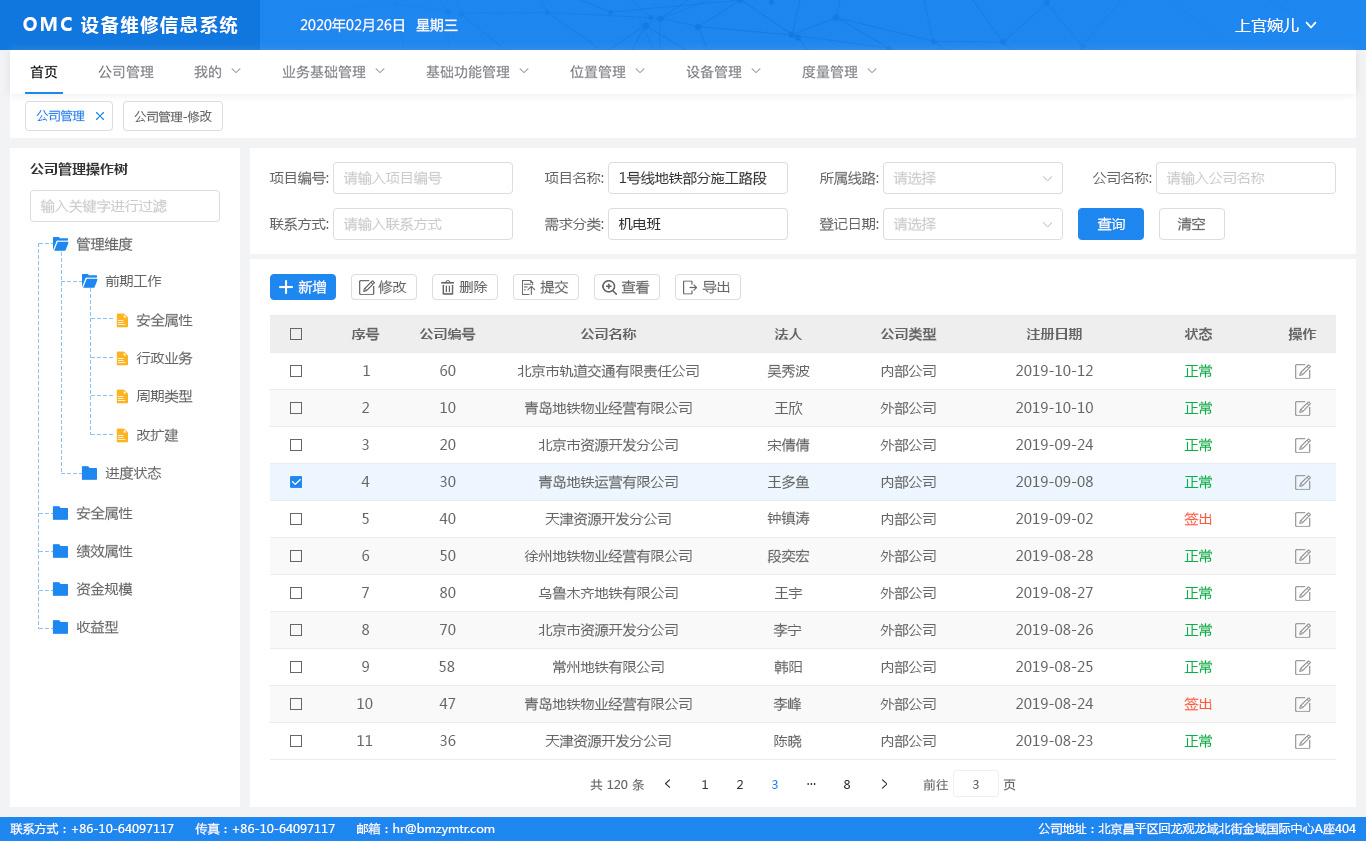Viewport: 1366px width, 841px height.
Task: Click the 修改 toolbar button
Action: coord(384,287)
